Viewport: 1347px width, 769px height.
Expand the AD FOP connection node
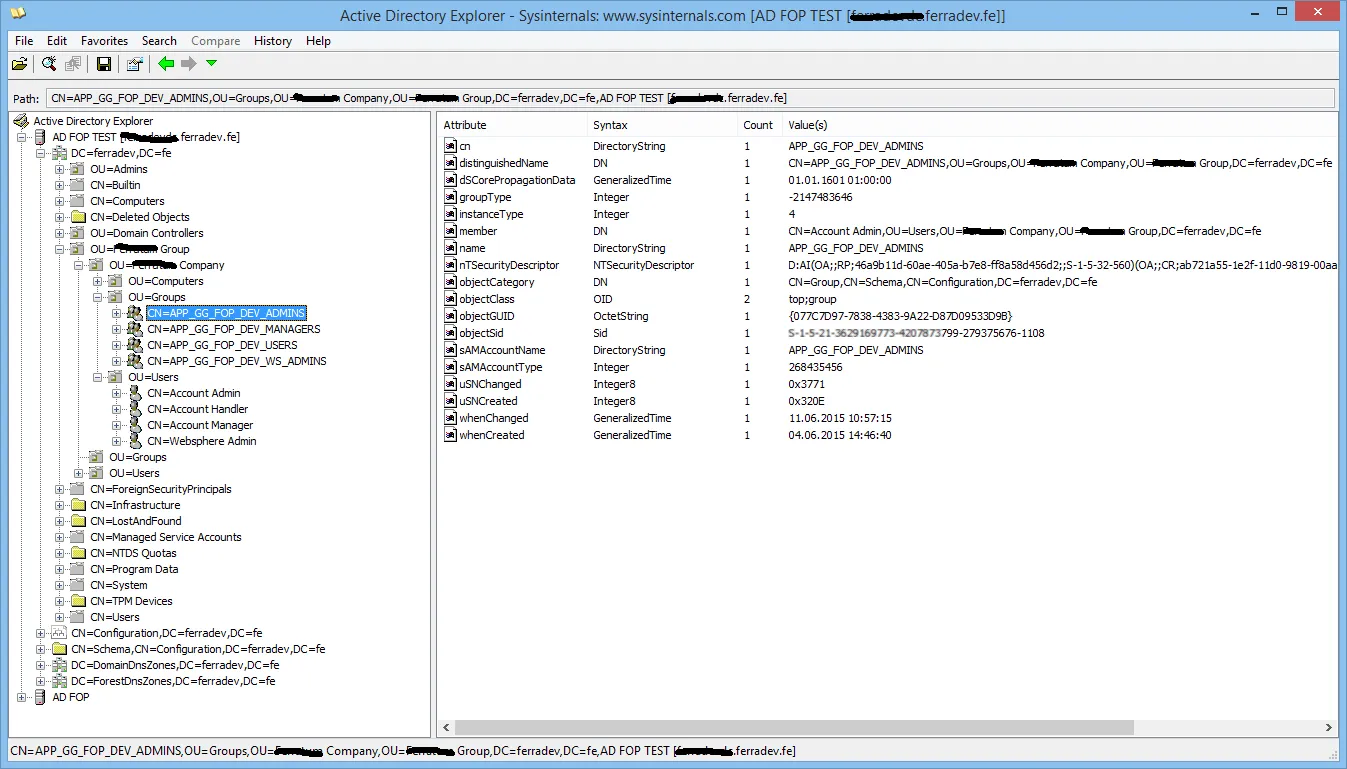[22, 697]
